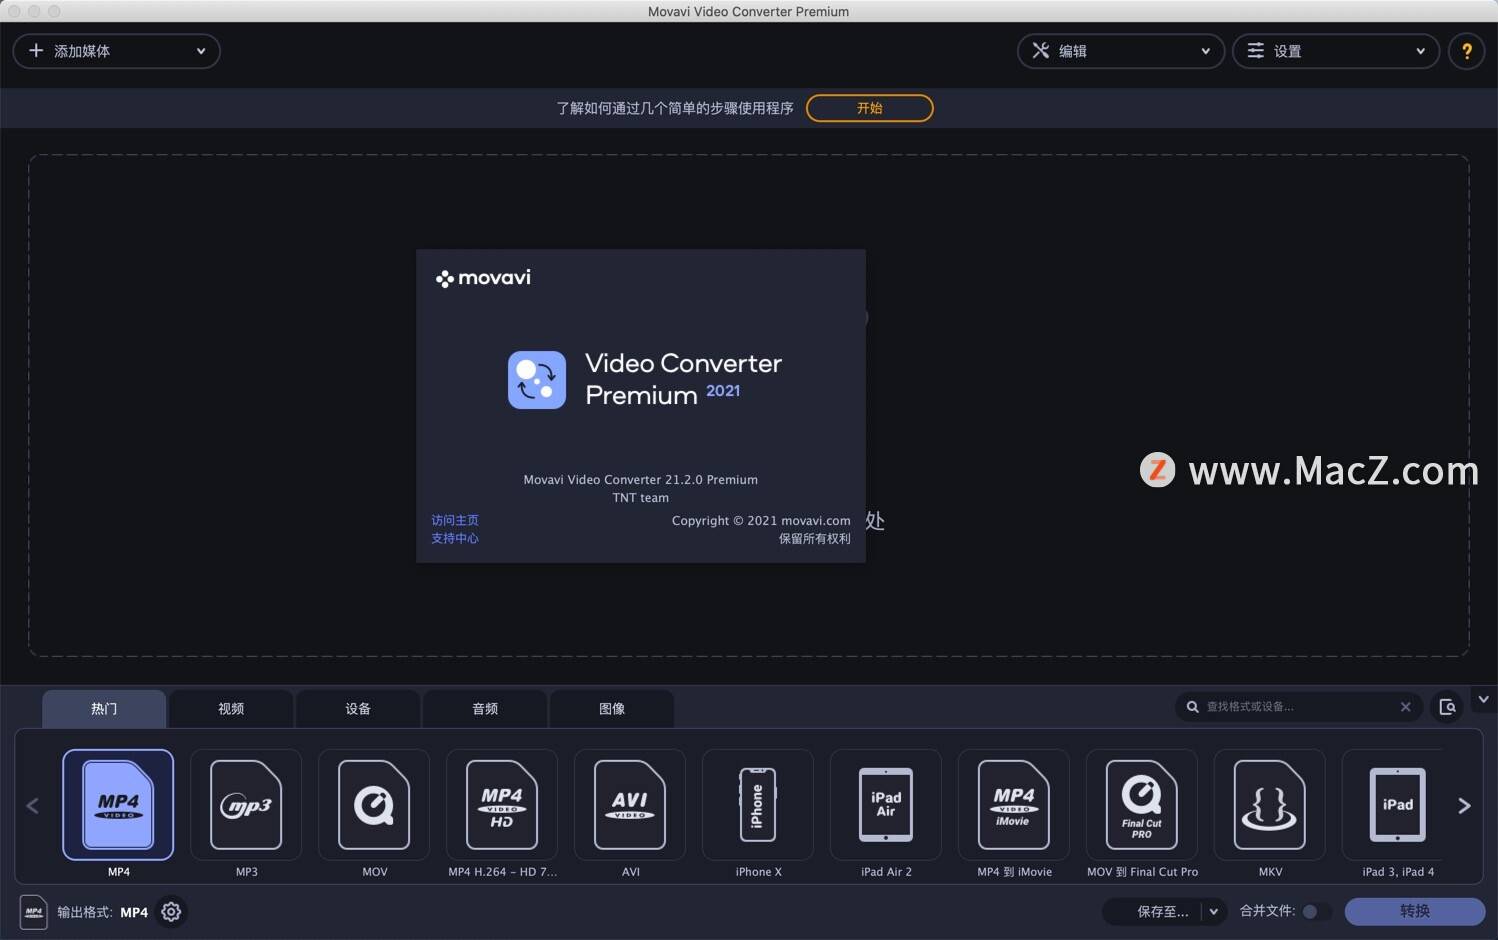Screen dimensions: 1498x940
Task: Click the 保留所有权利 rights text
Action: click(x=815, y=539)
